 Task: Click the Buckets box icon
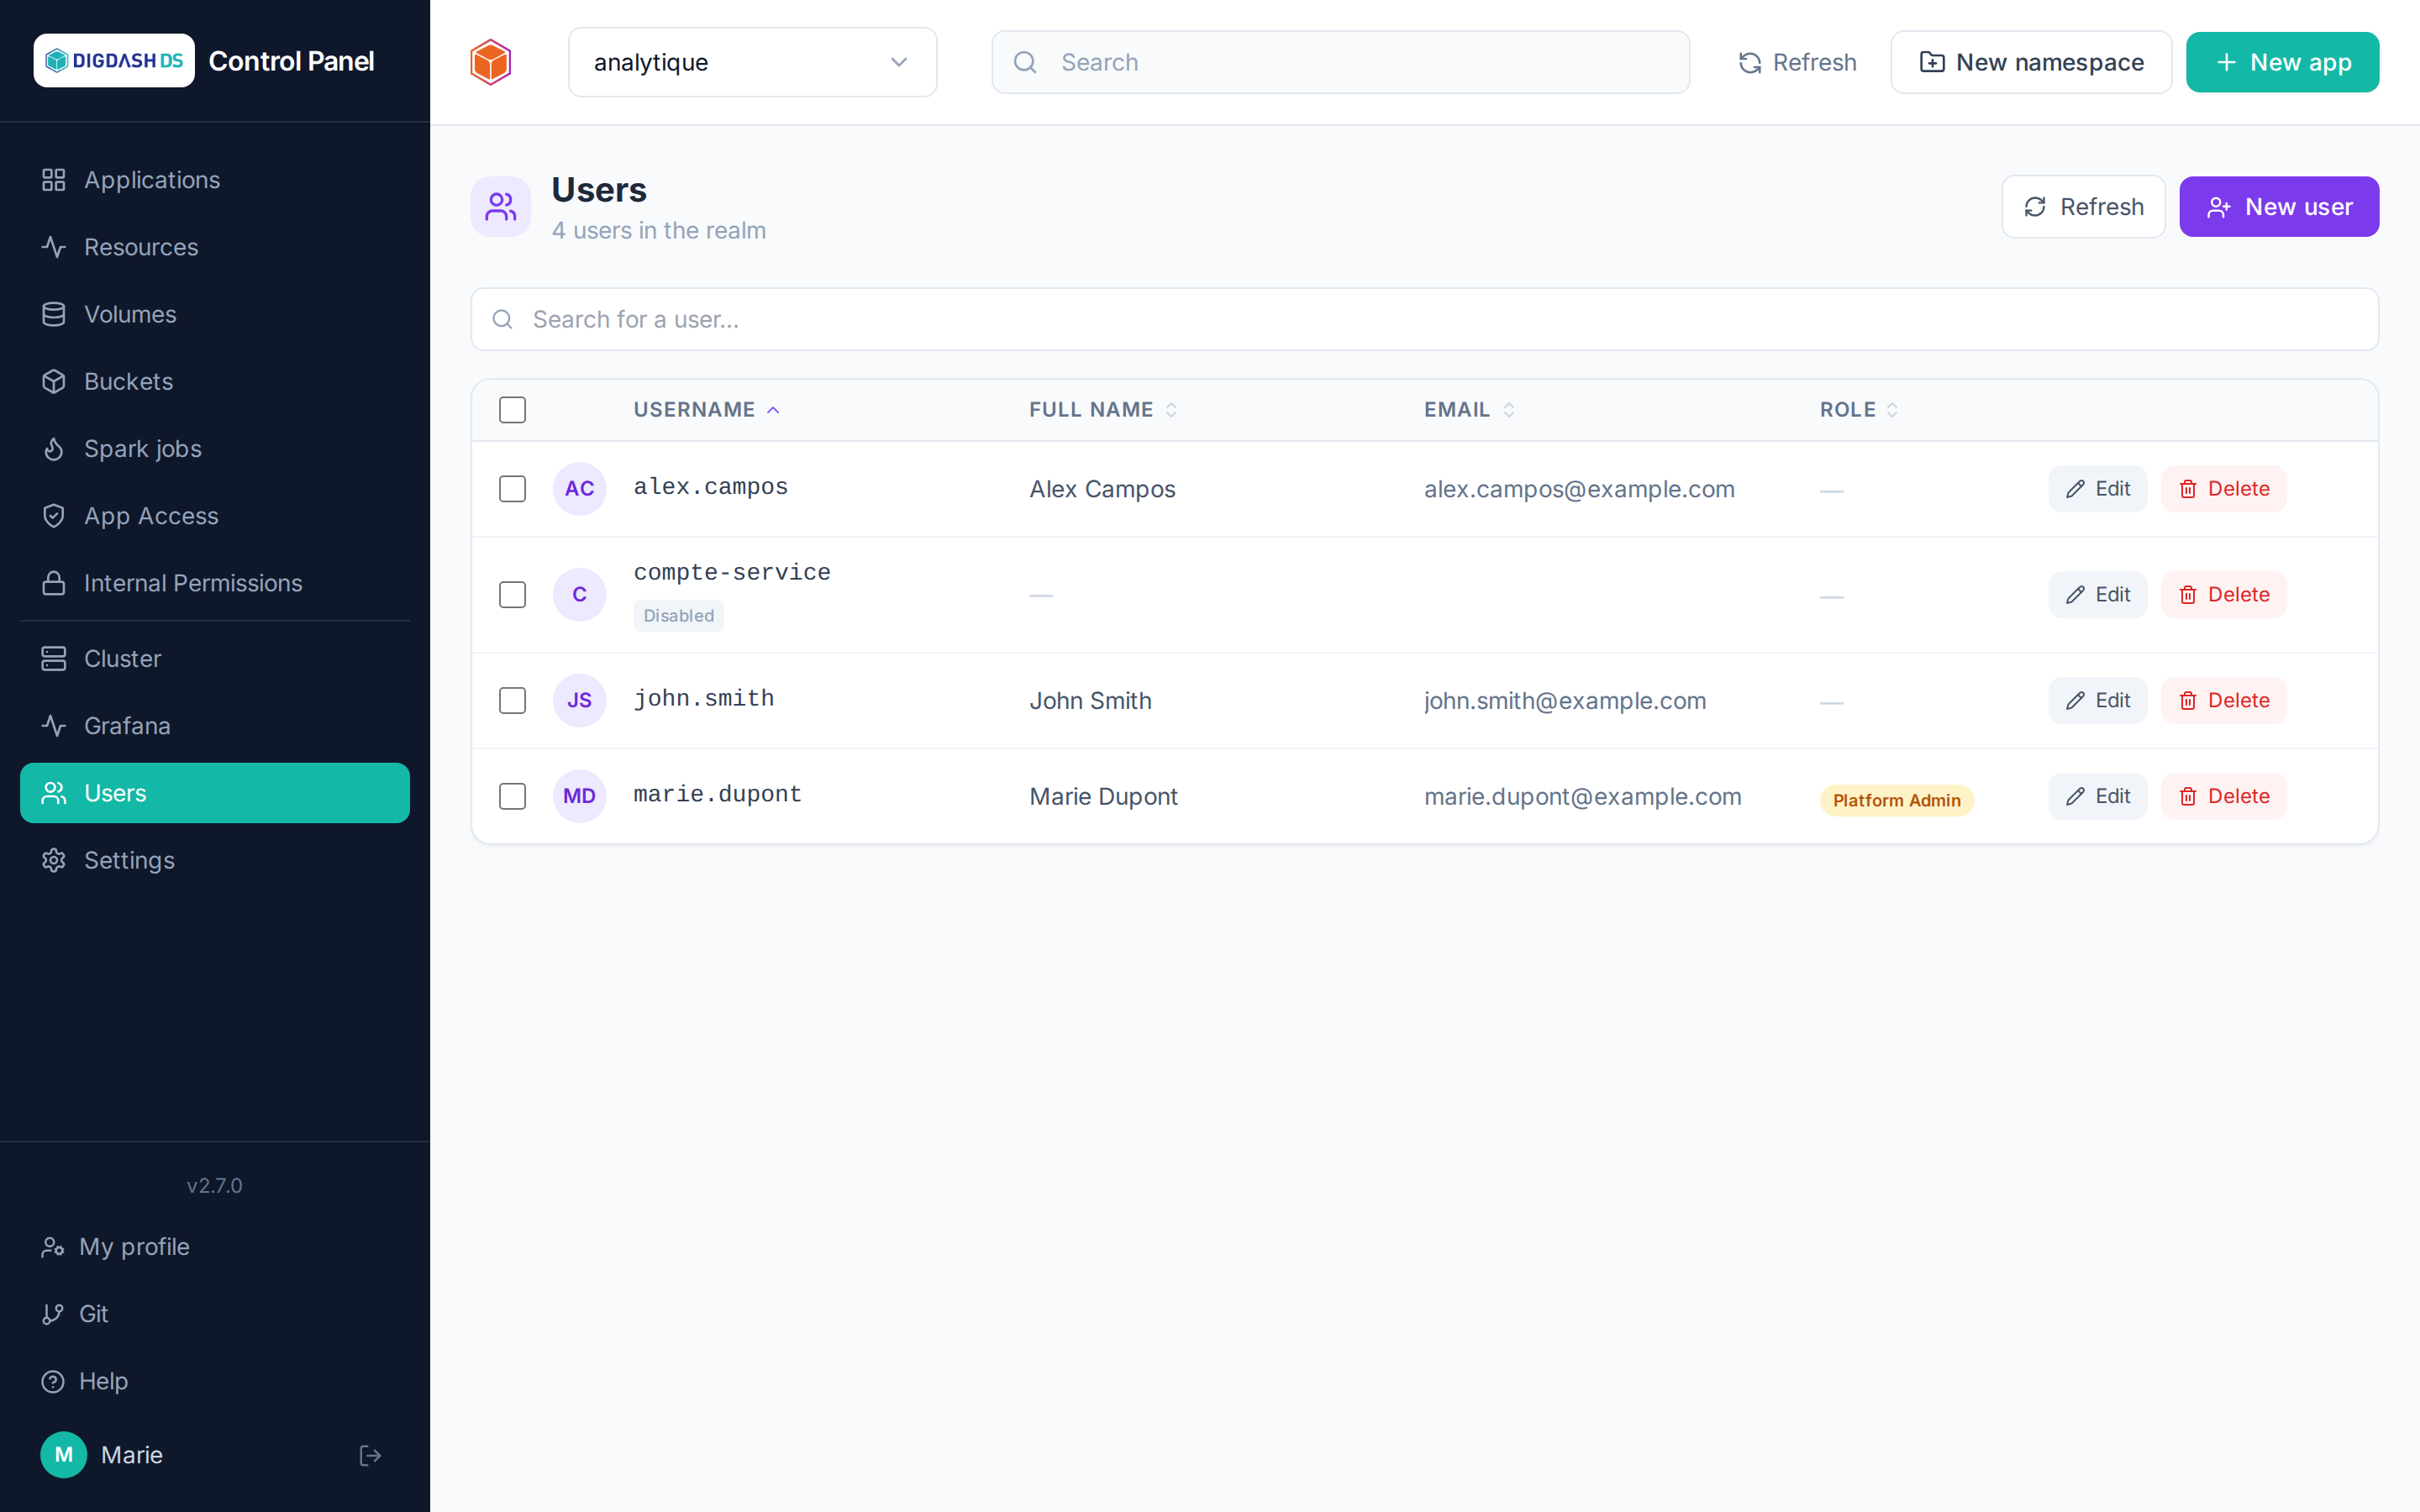[x=54, y=381]
